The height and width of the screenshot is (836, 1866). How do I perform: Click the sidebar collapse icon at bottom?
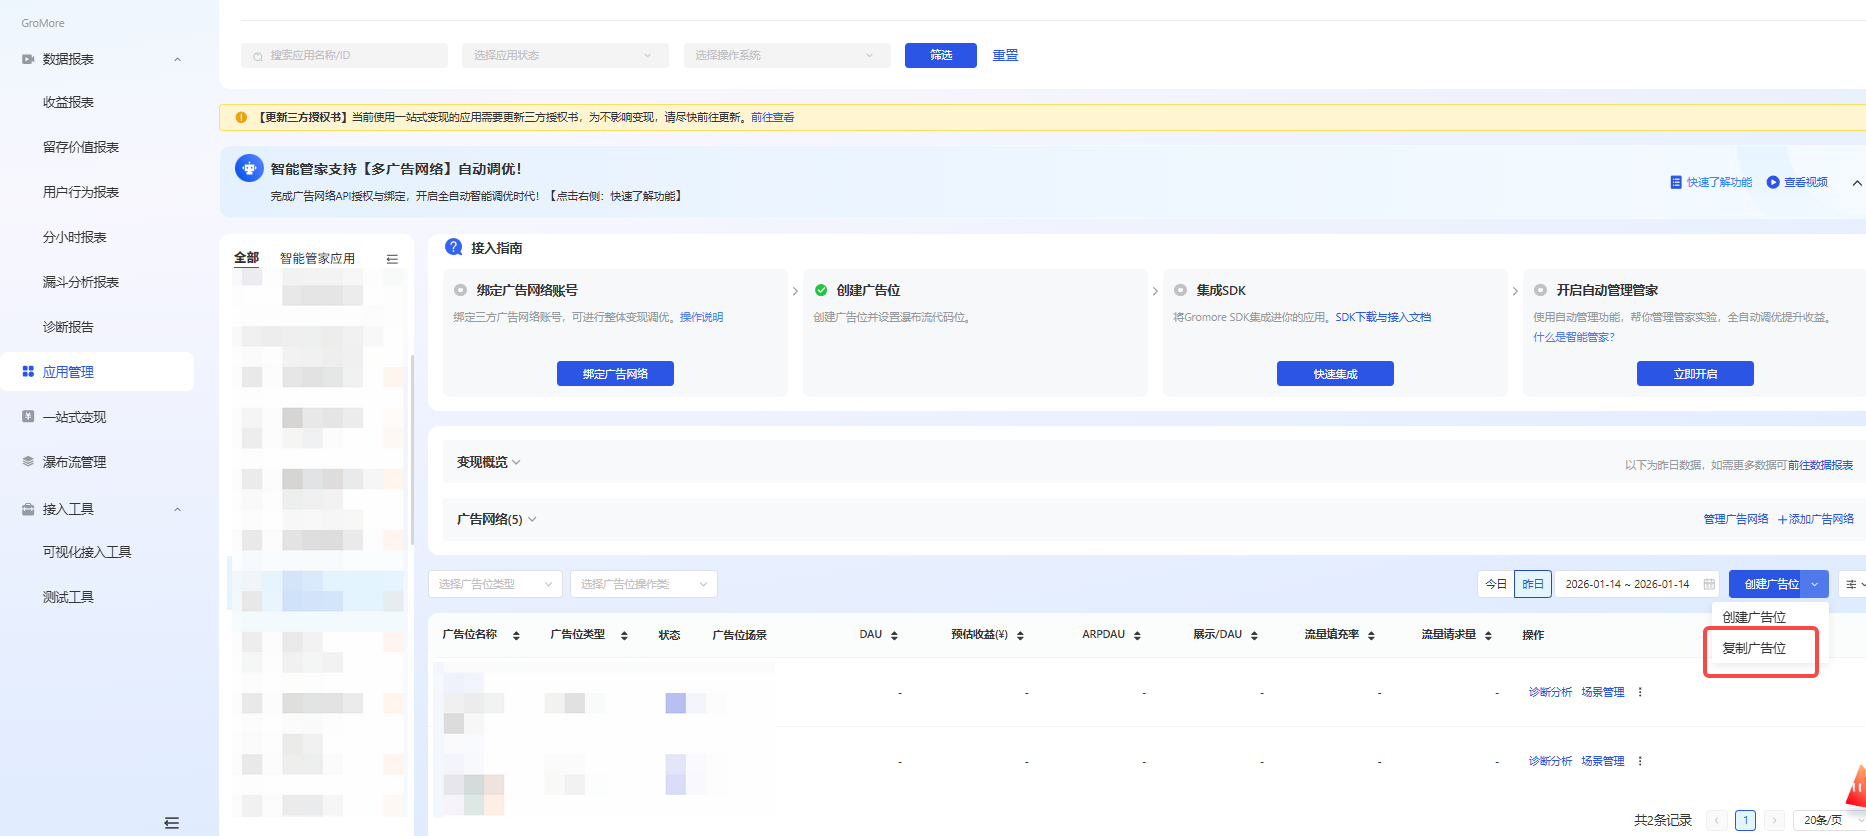171,823
